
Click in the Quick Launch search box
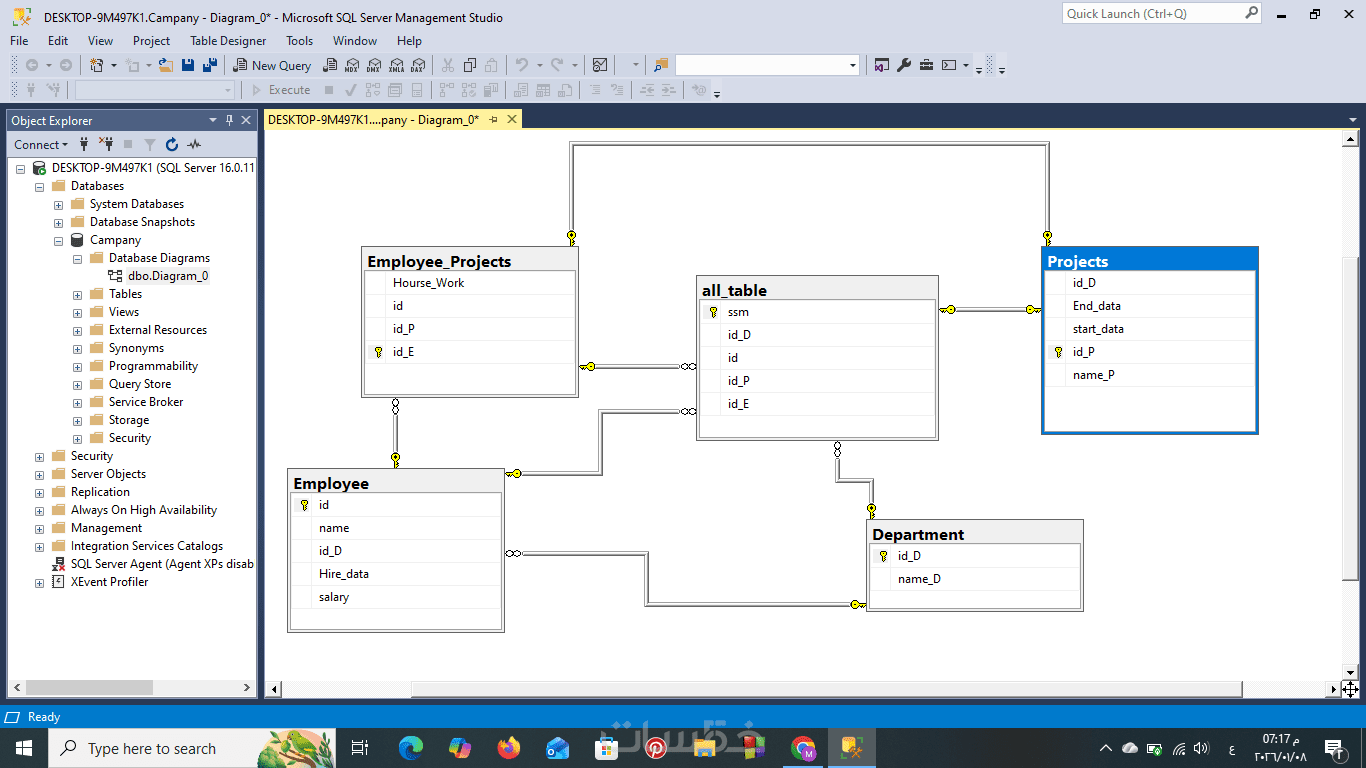[1152, 14]
